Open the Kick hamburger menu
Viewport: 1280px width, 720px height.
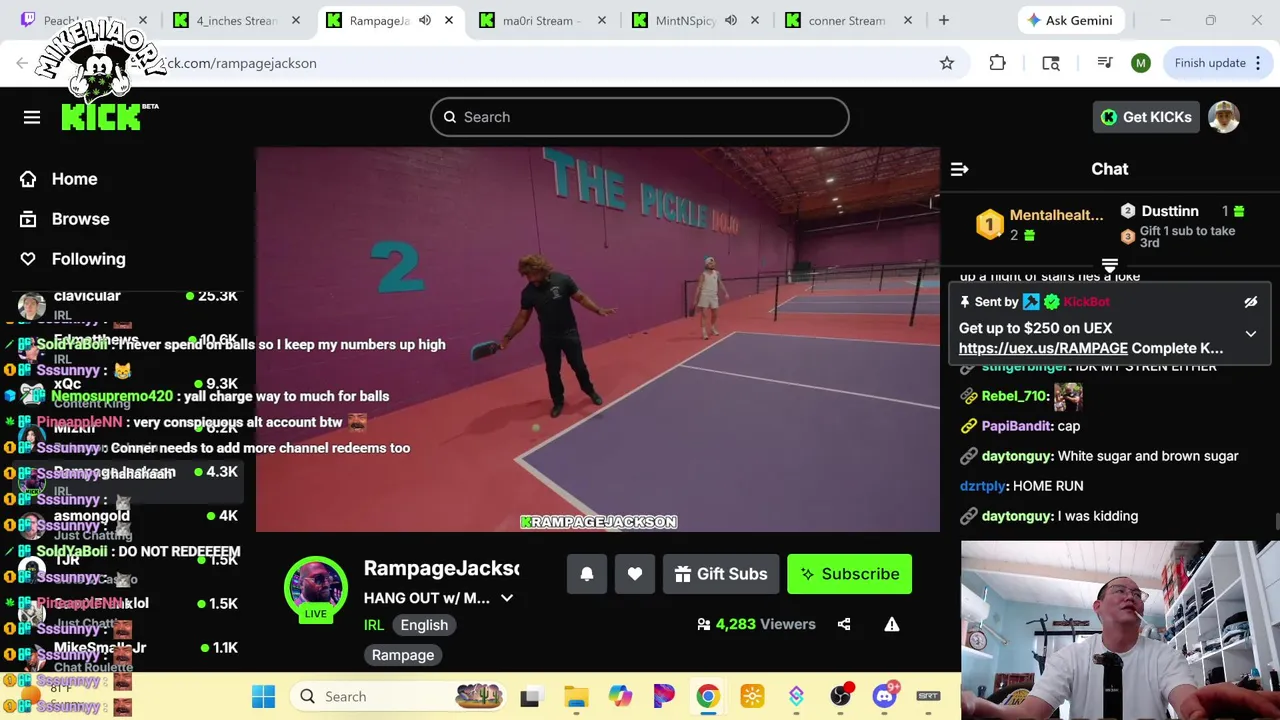(32, 117)
